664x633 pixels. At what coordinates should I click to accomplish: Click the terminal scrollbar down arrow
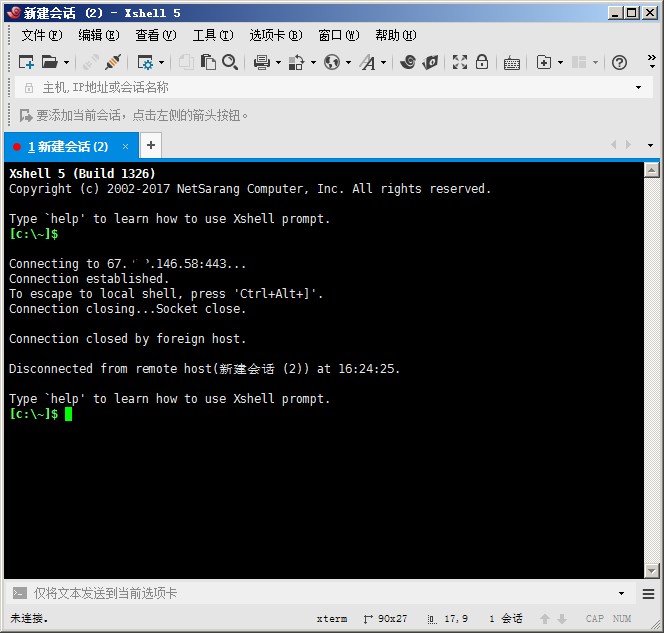(x=651, y=571)
